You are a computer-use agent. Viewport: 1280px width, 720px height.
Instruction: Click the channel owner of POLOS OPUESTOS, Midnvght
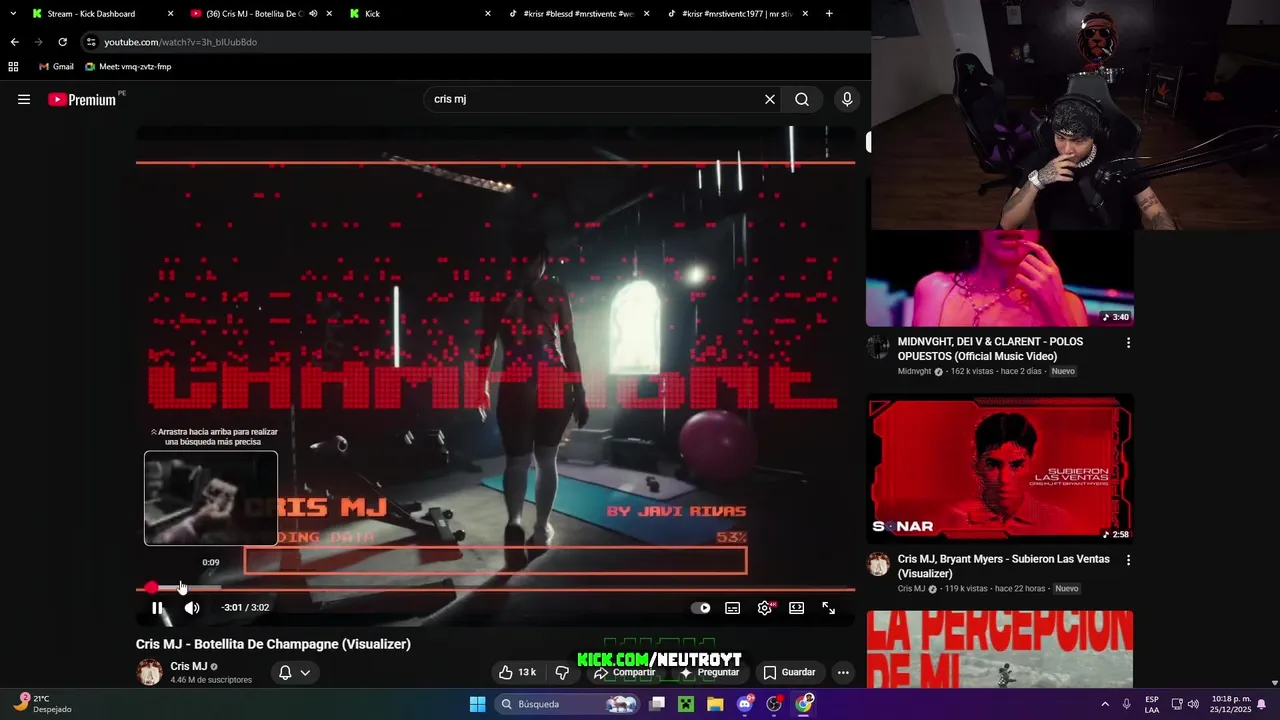point(916,371)
